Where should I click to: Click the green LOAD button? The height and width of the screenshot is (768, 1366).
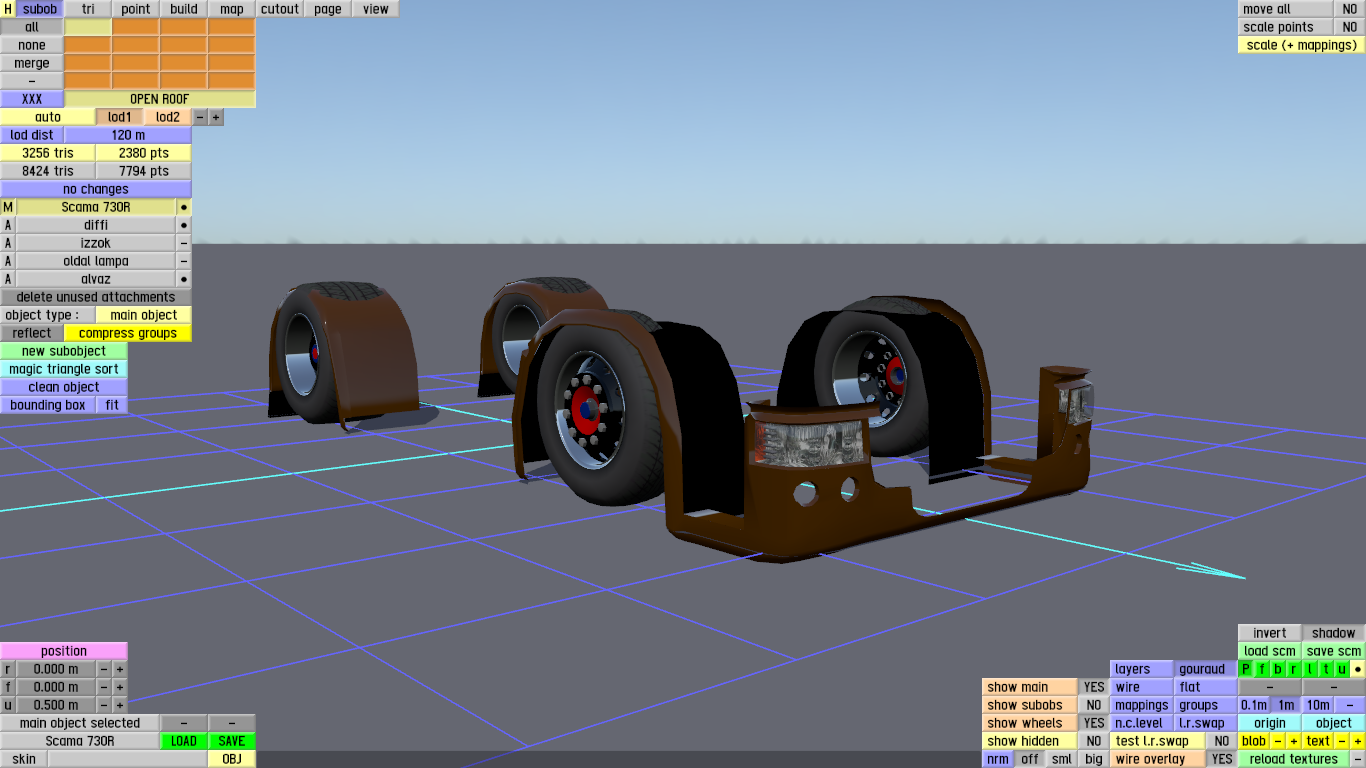(x=184, y=741)
